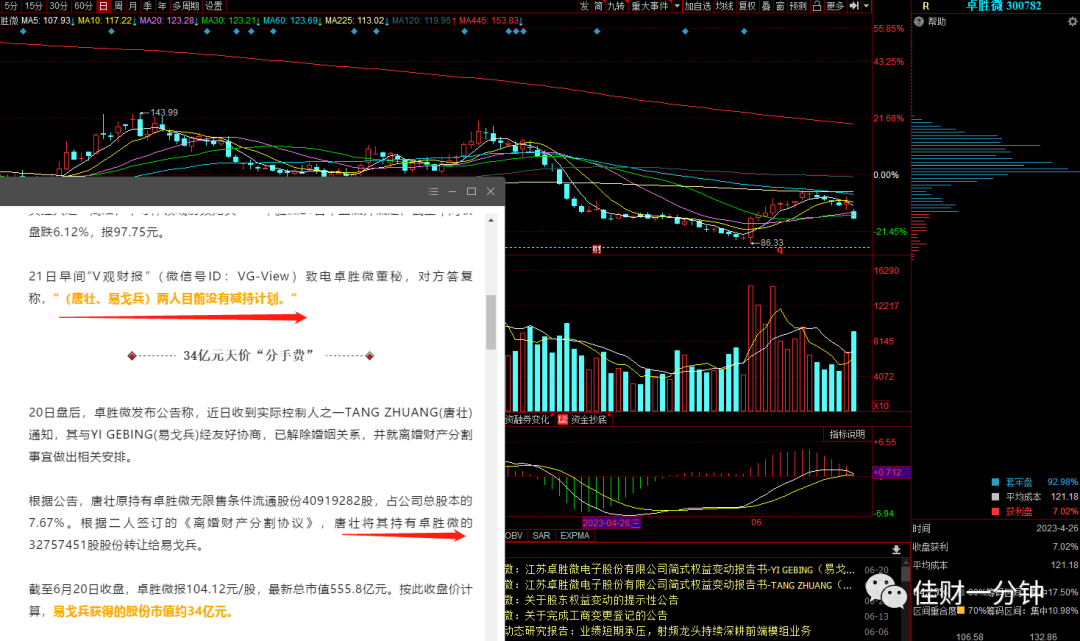Click the R marker in right panel
The height and width of the screenshot is (641, 1080).
926,6
